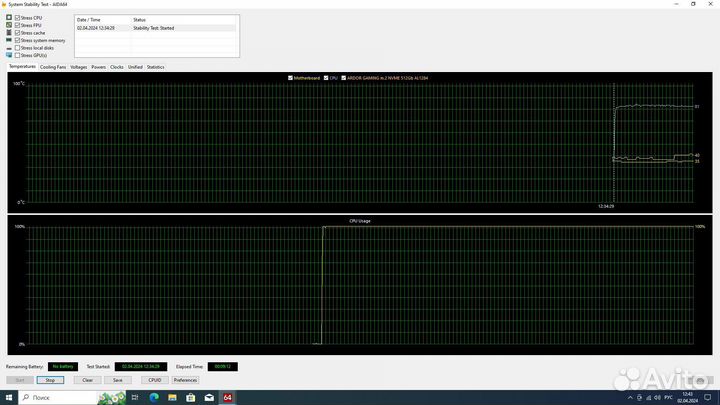
Task: Toggle the ARDOR GAMING NVMe graph checkbox
Action: [343, 78]
